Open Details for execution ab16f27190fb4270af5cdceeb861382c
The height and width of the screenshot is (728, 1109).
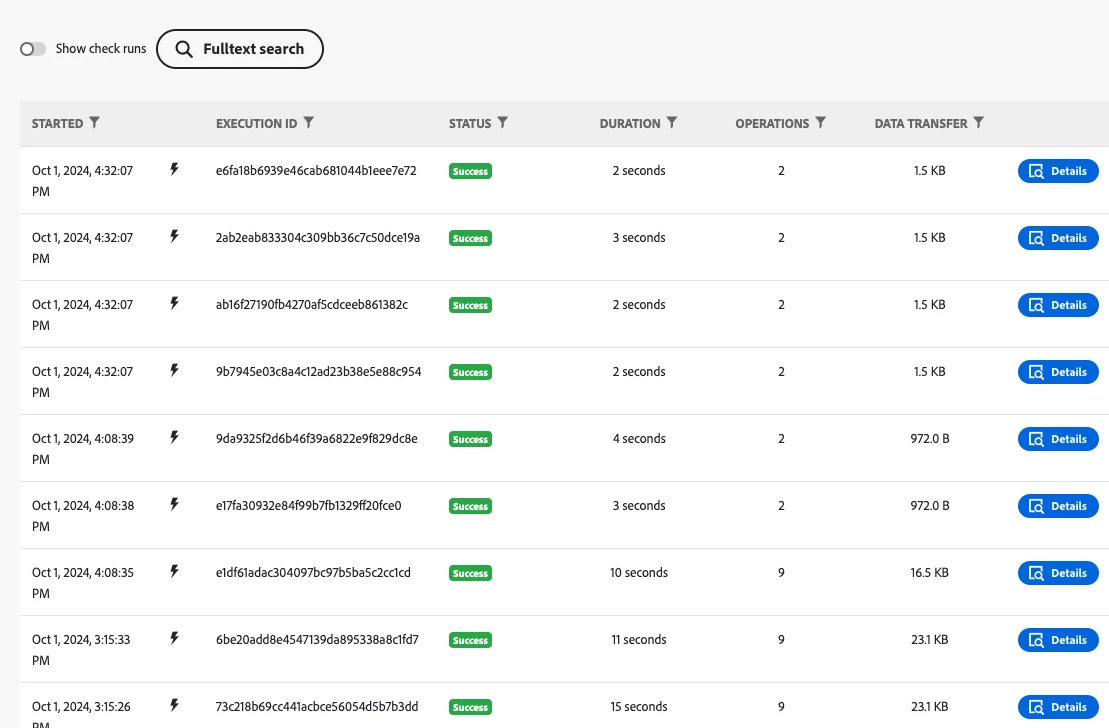1058,305
